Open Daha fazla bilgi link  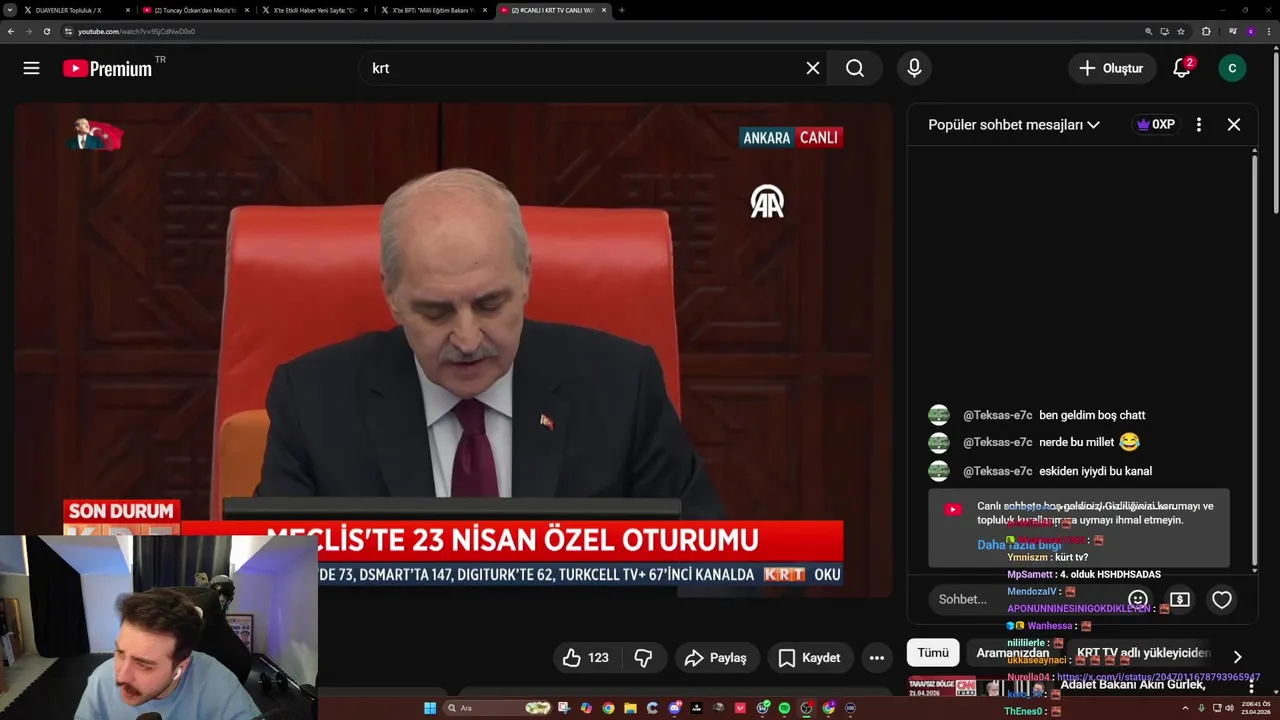1020,545
